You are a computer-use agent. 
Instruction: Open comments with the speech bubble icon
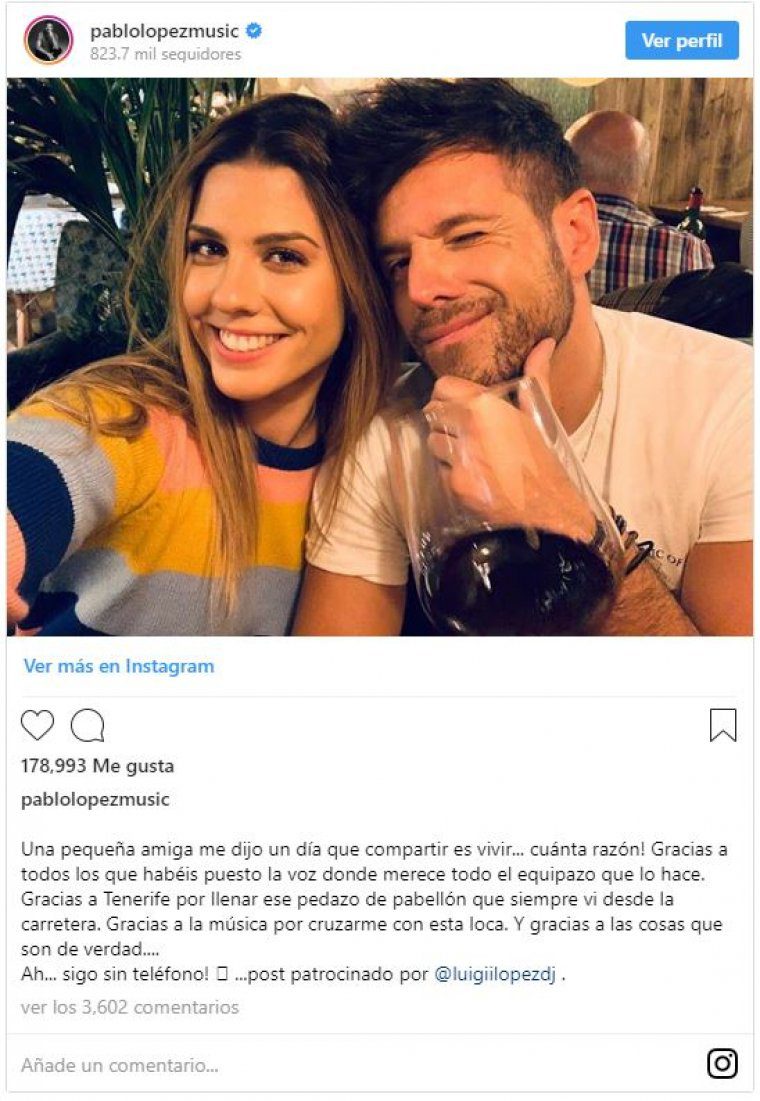click(x=88, y=725)
